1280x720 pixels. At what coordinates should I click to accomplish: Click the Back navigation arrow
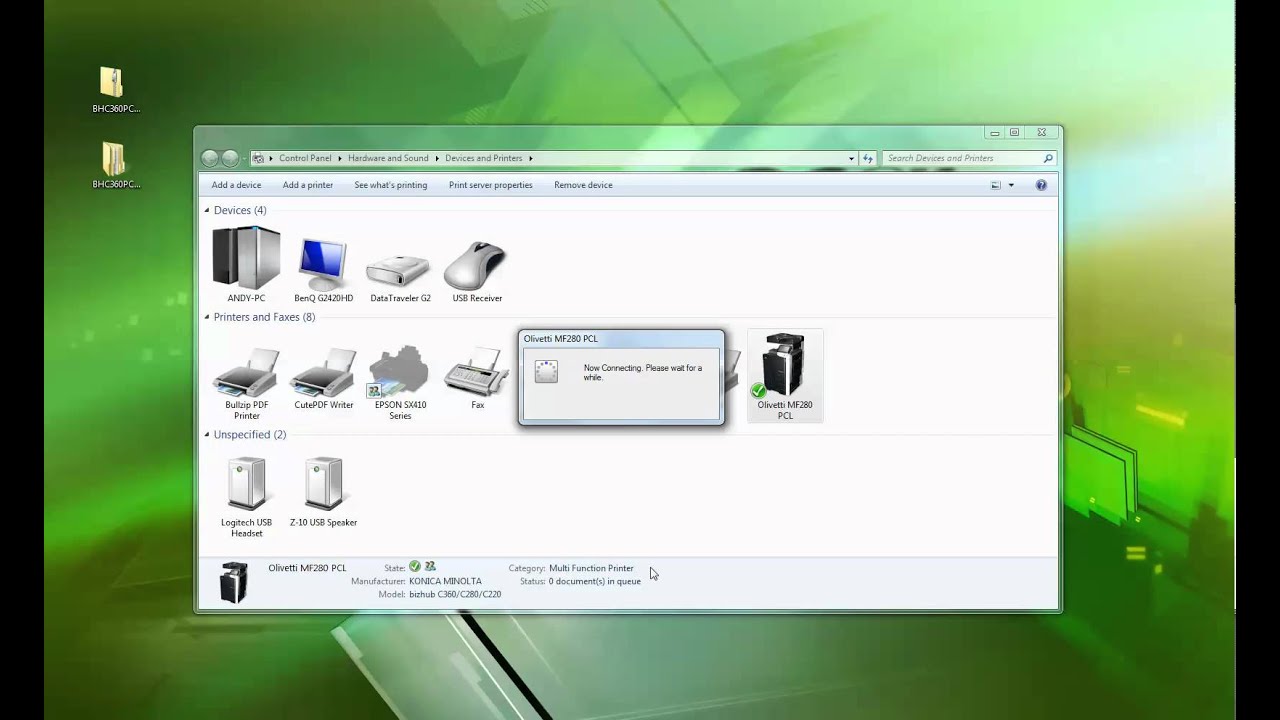[x=210, y=158]
